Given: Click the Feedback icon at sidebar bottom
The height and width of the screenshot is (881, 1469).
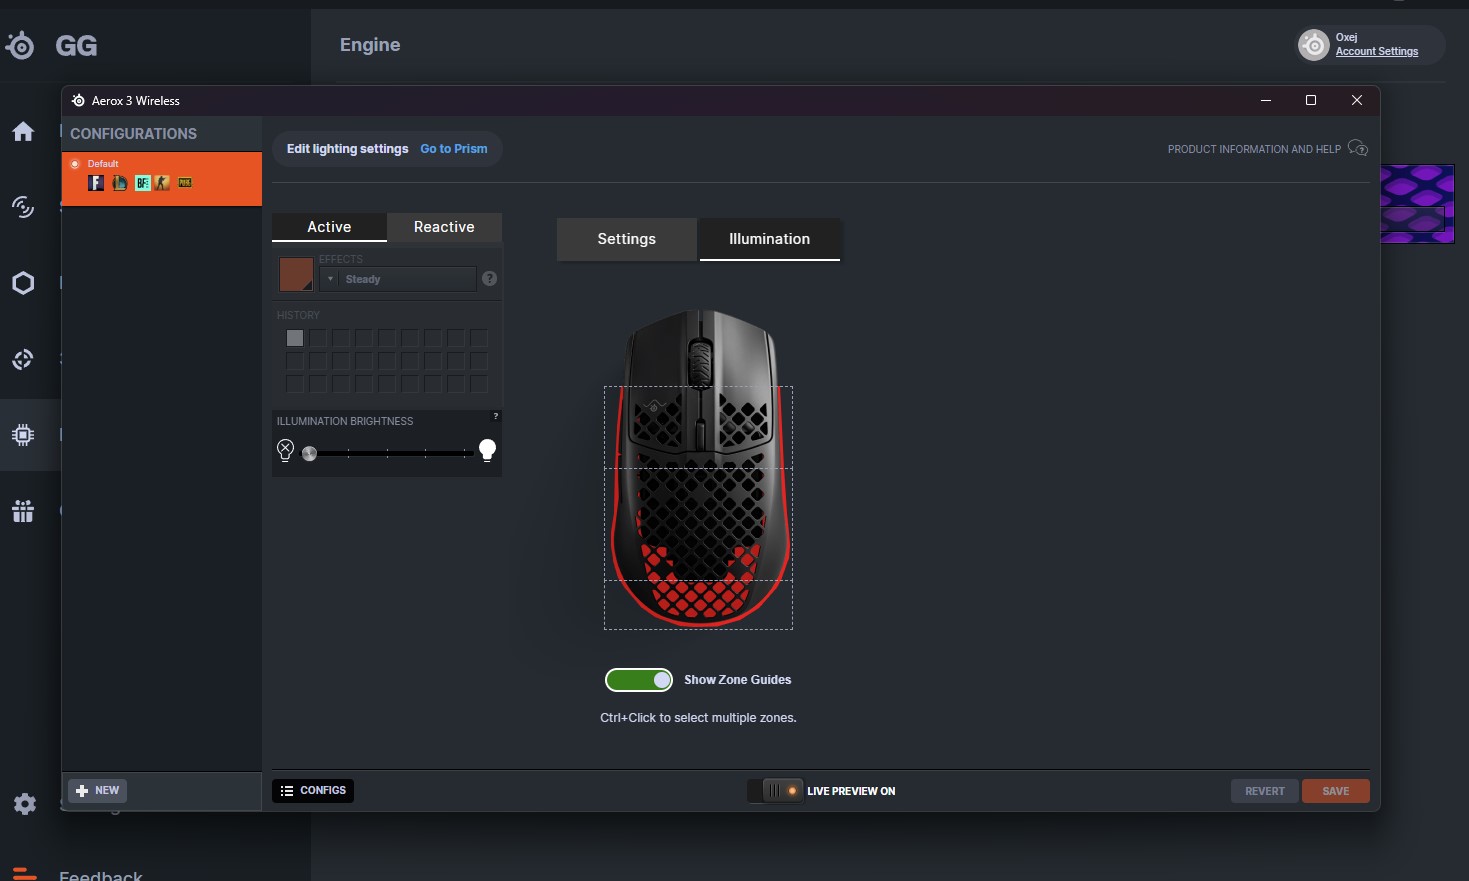Looking at the screenshot, I should tap(24, 873).
